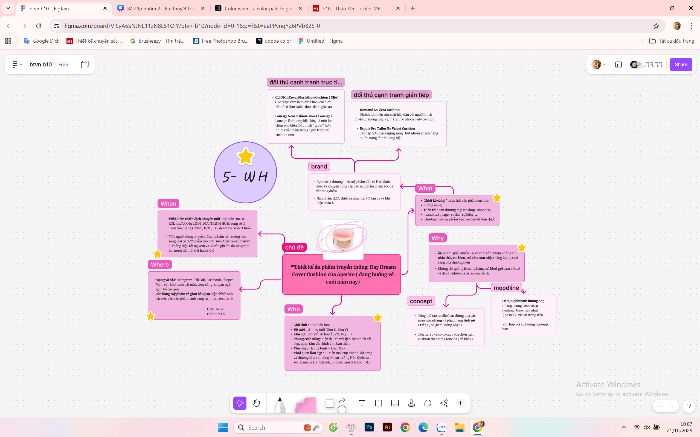Open the Chrome three-dot menu
Image resolution: width=700 pixels, height=437 pixels.
point(691,26)
